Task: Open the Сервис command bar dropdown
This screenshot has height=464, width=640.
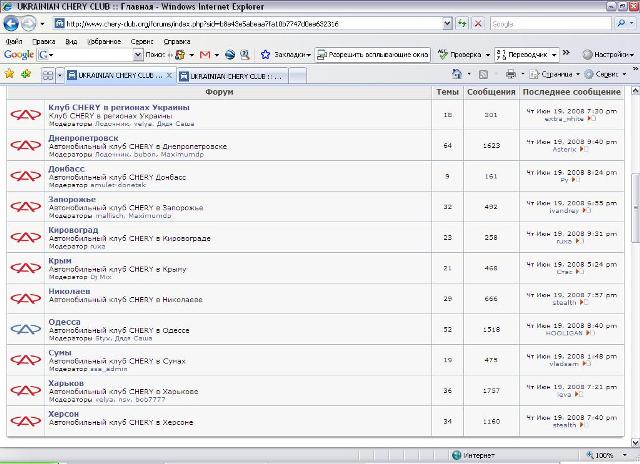Action: pyautogui.click(x=624, y=74)
